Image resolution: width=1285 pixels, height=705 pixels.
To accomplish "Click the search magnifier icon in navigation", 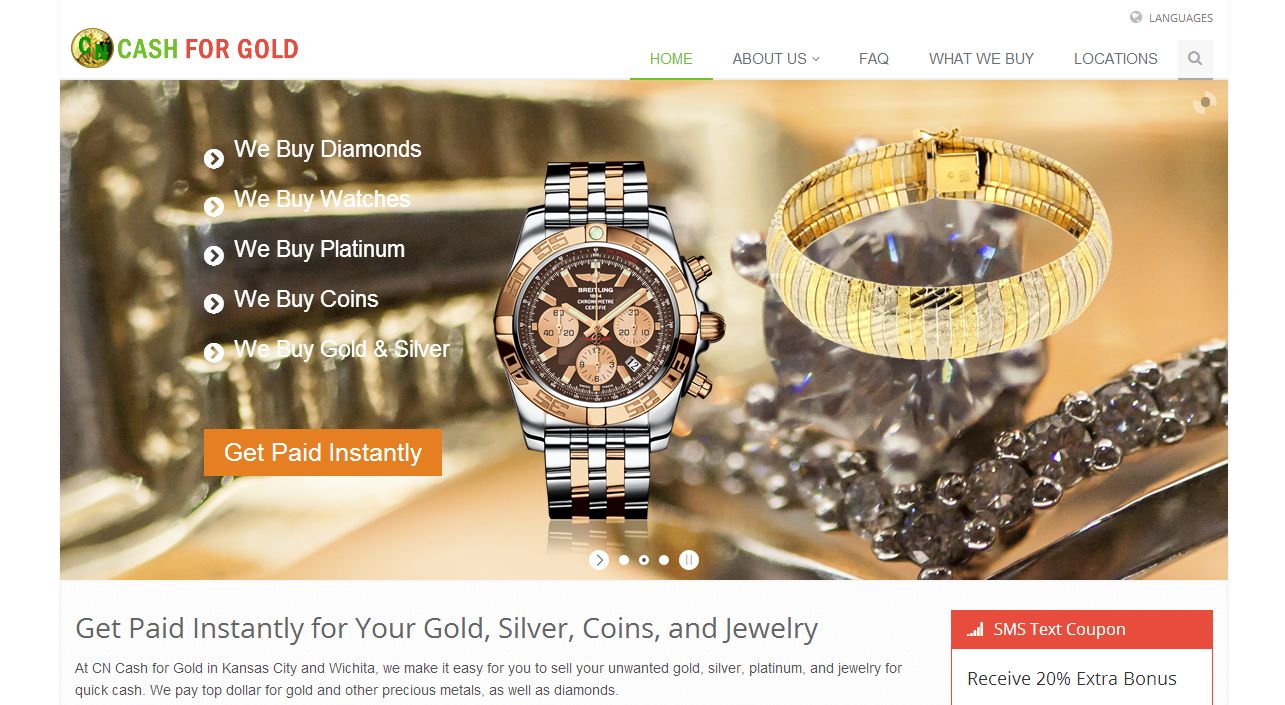I will [x=1195, y=59].
